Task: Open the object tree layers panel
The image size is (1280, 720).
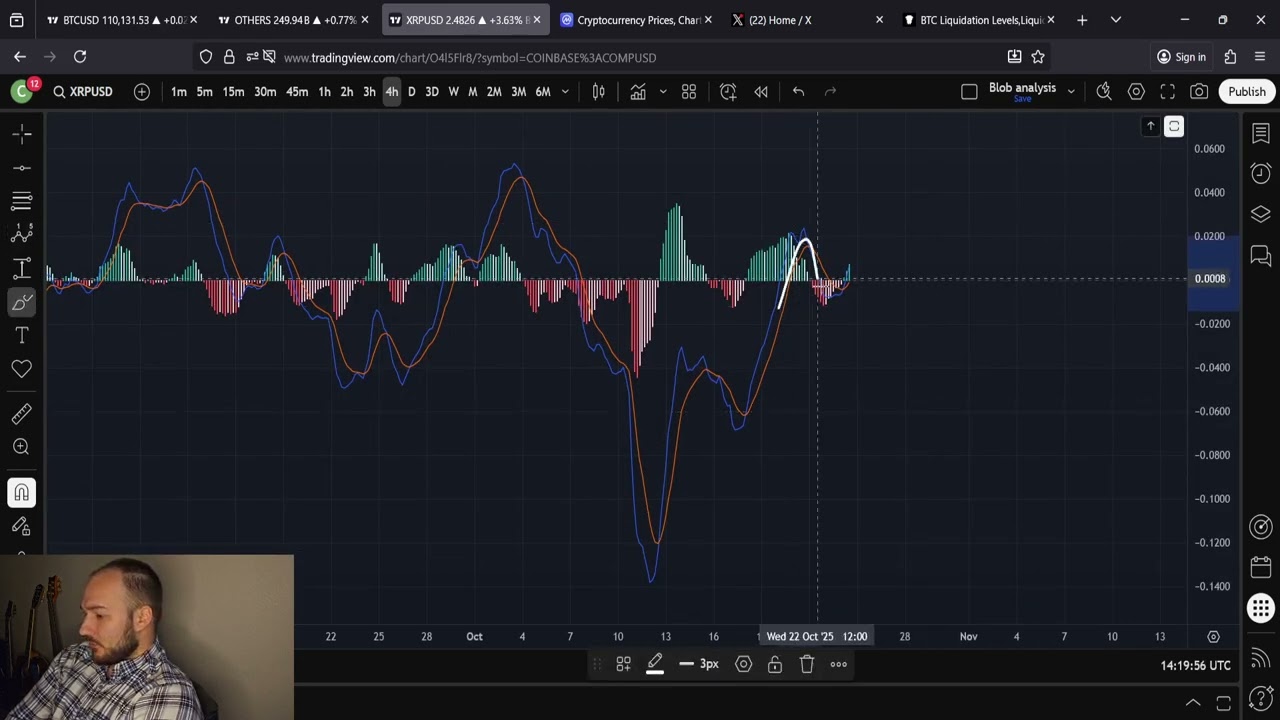Action: click(x=1260, y=214)
